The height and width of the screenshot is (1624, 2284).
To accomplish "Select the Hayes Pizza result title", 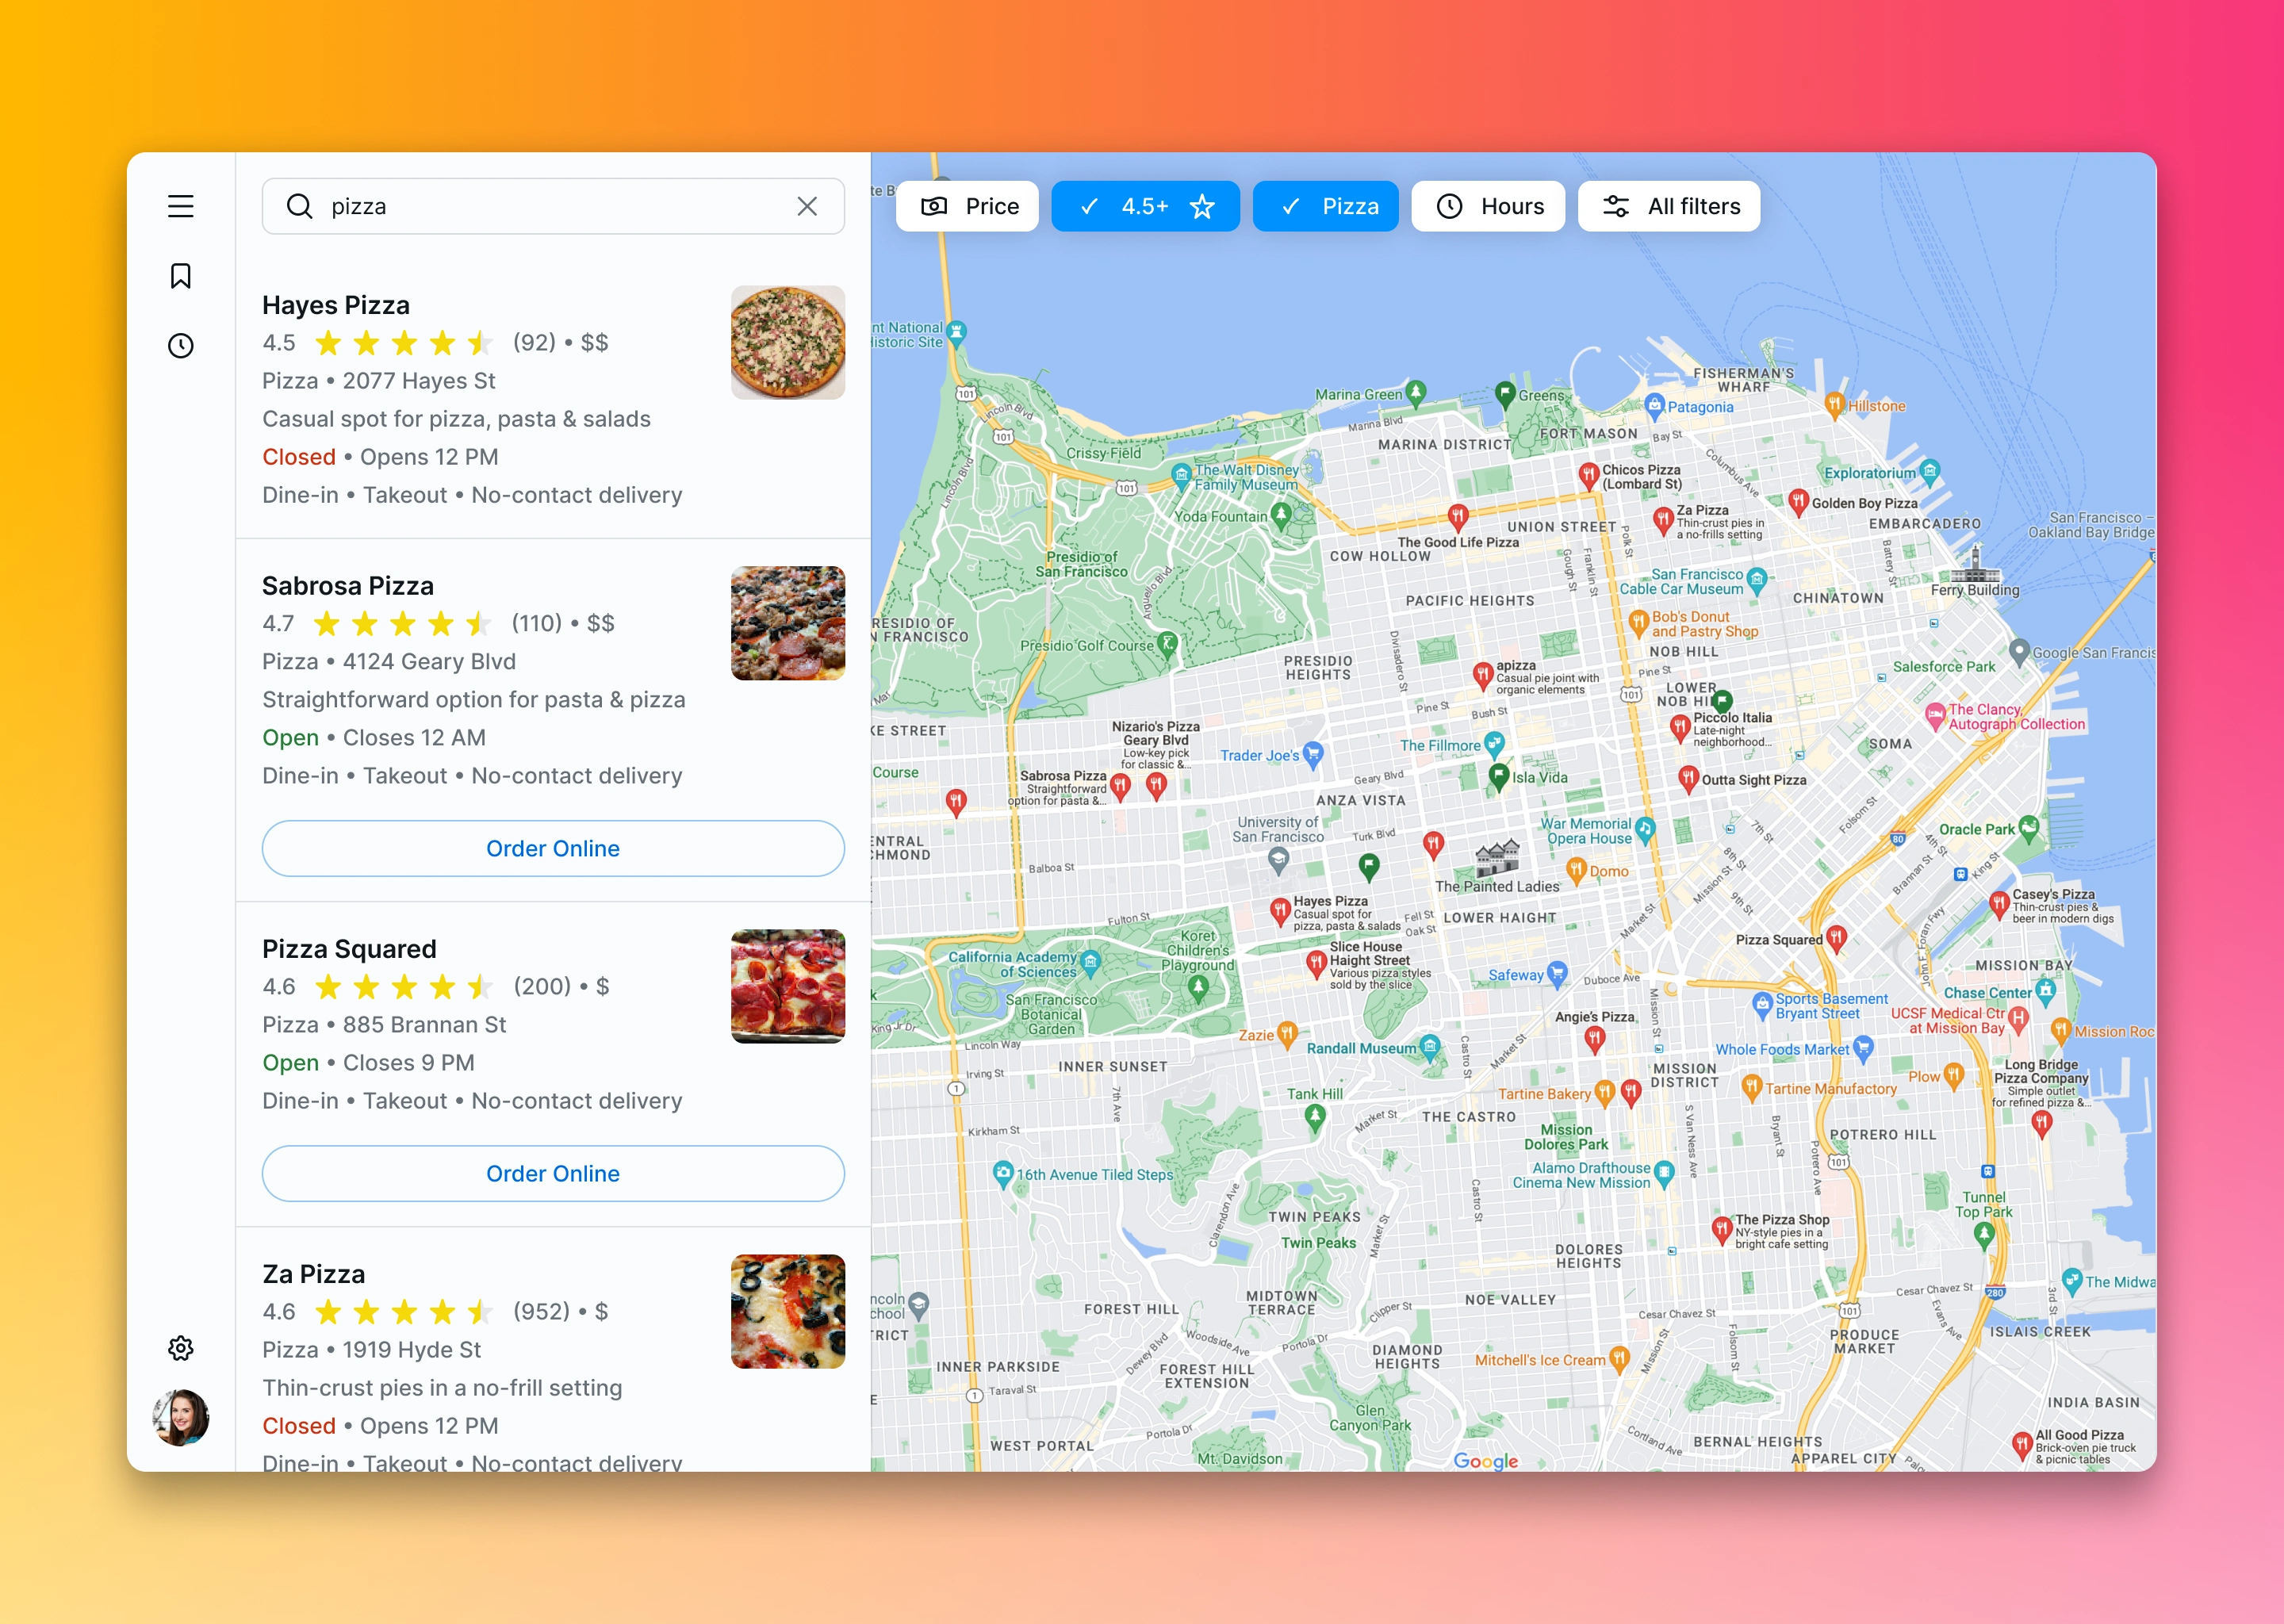I will tap(336, 305).
